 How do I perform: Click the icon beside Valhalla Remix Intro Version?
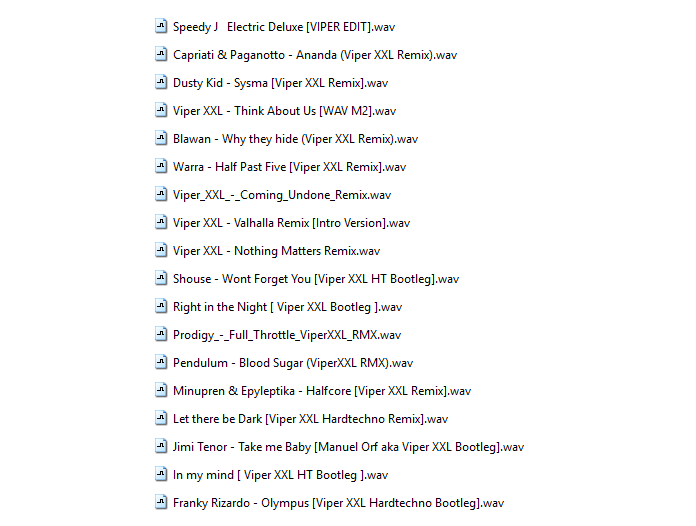(x=161, y=221)
